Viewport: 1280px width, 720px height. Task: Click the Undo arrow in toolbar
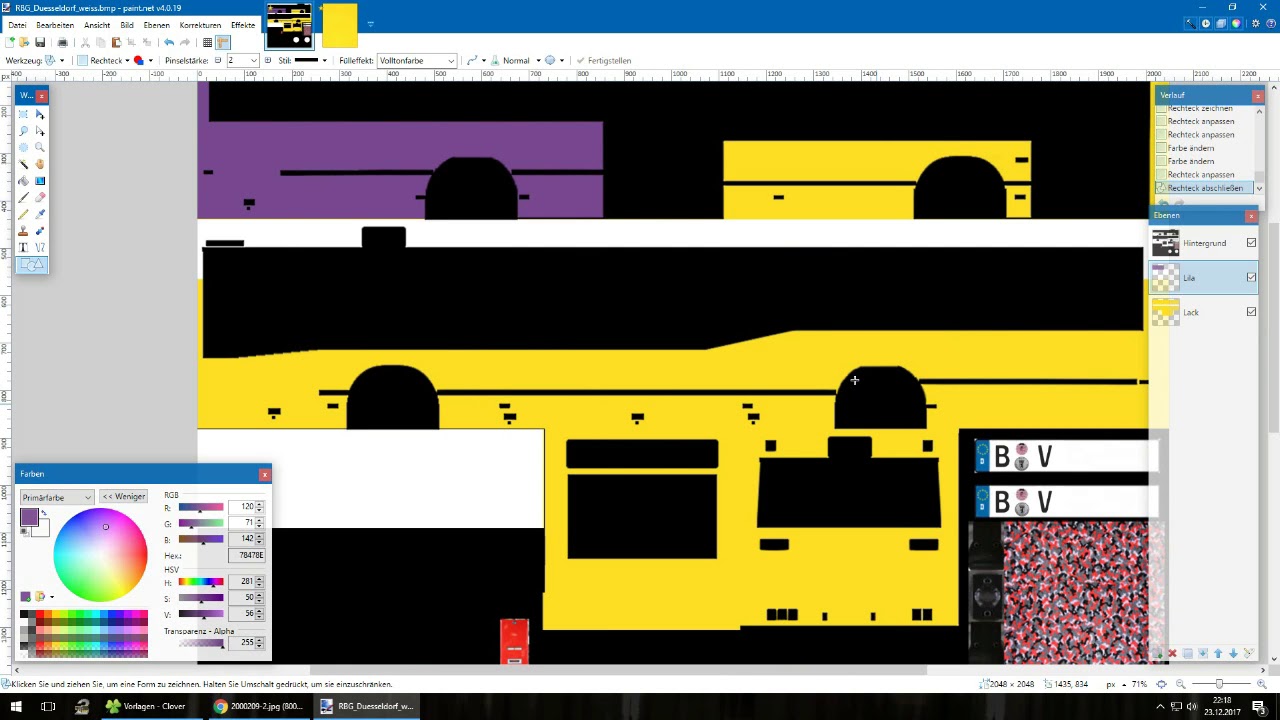pos(169,43)
